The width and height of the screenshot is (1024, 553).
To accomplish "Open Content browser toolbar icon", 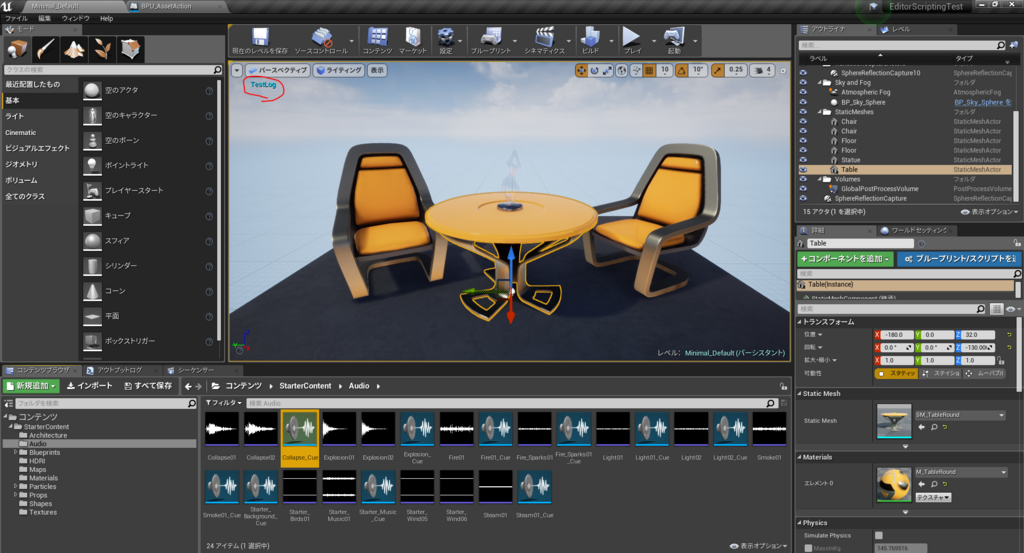I will [377, 40].
